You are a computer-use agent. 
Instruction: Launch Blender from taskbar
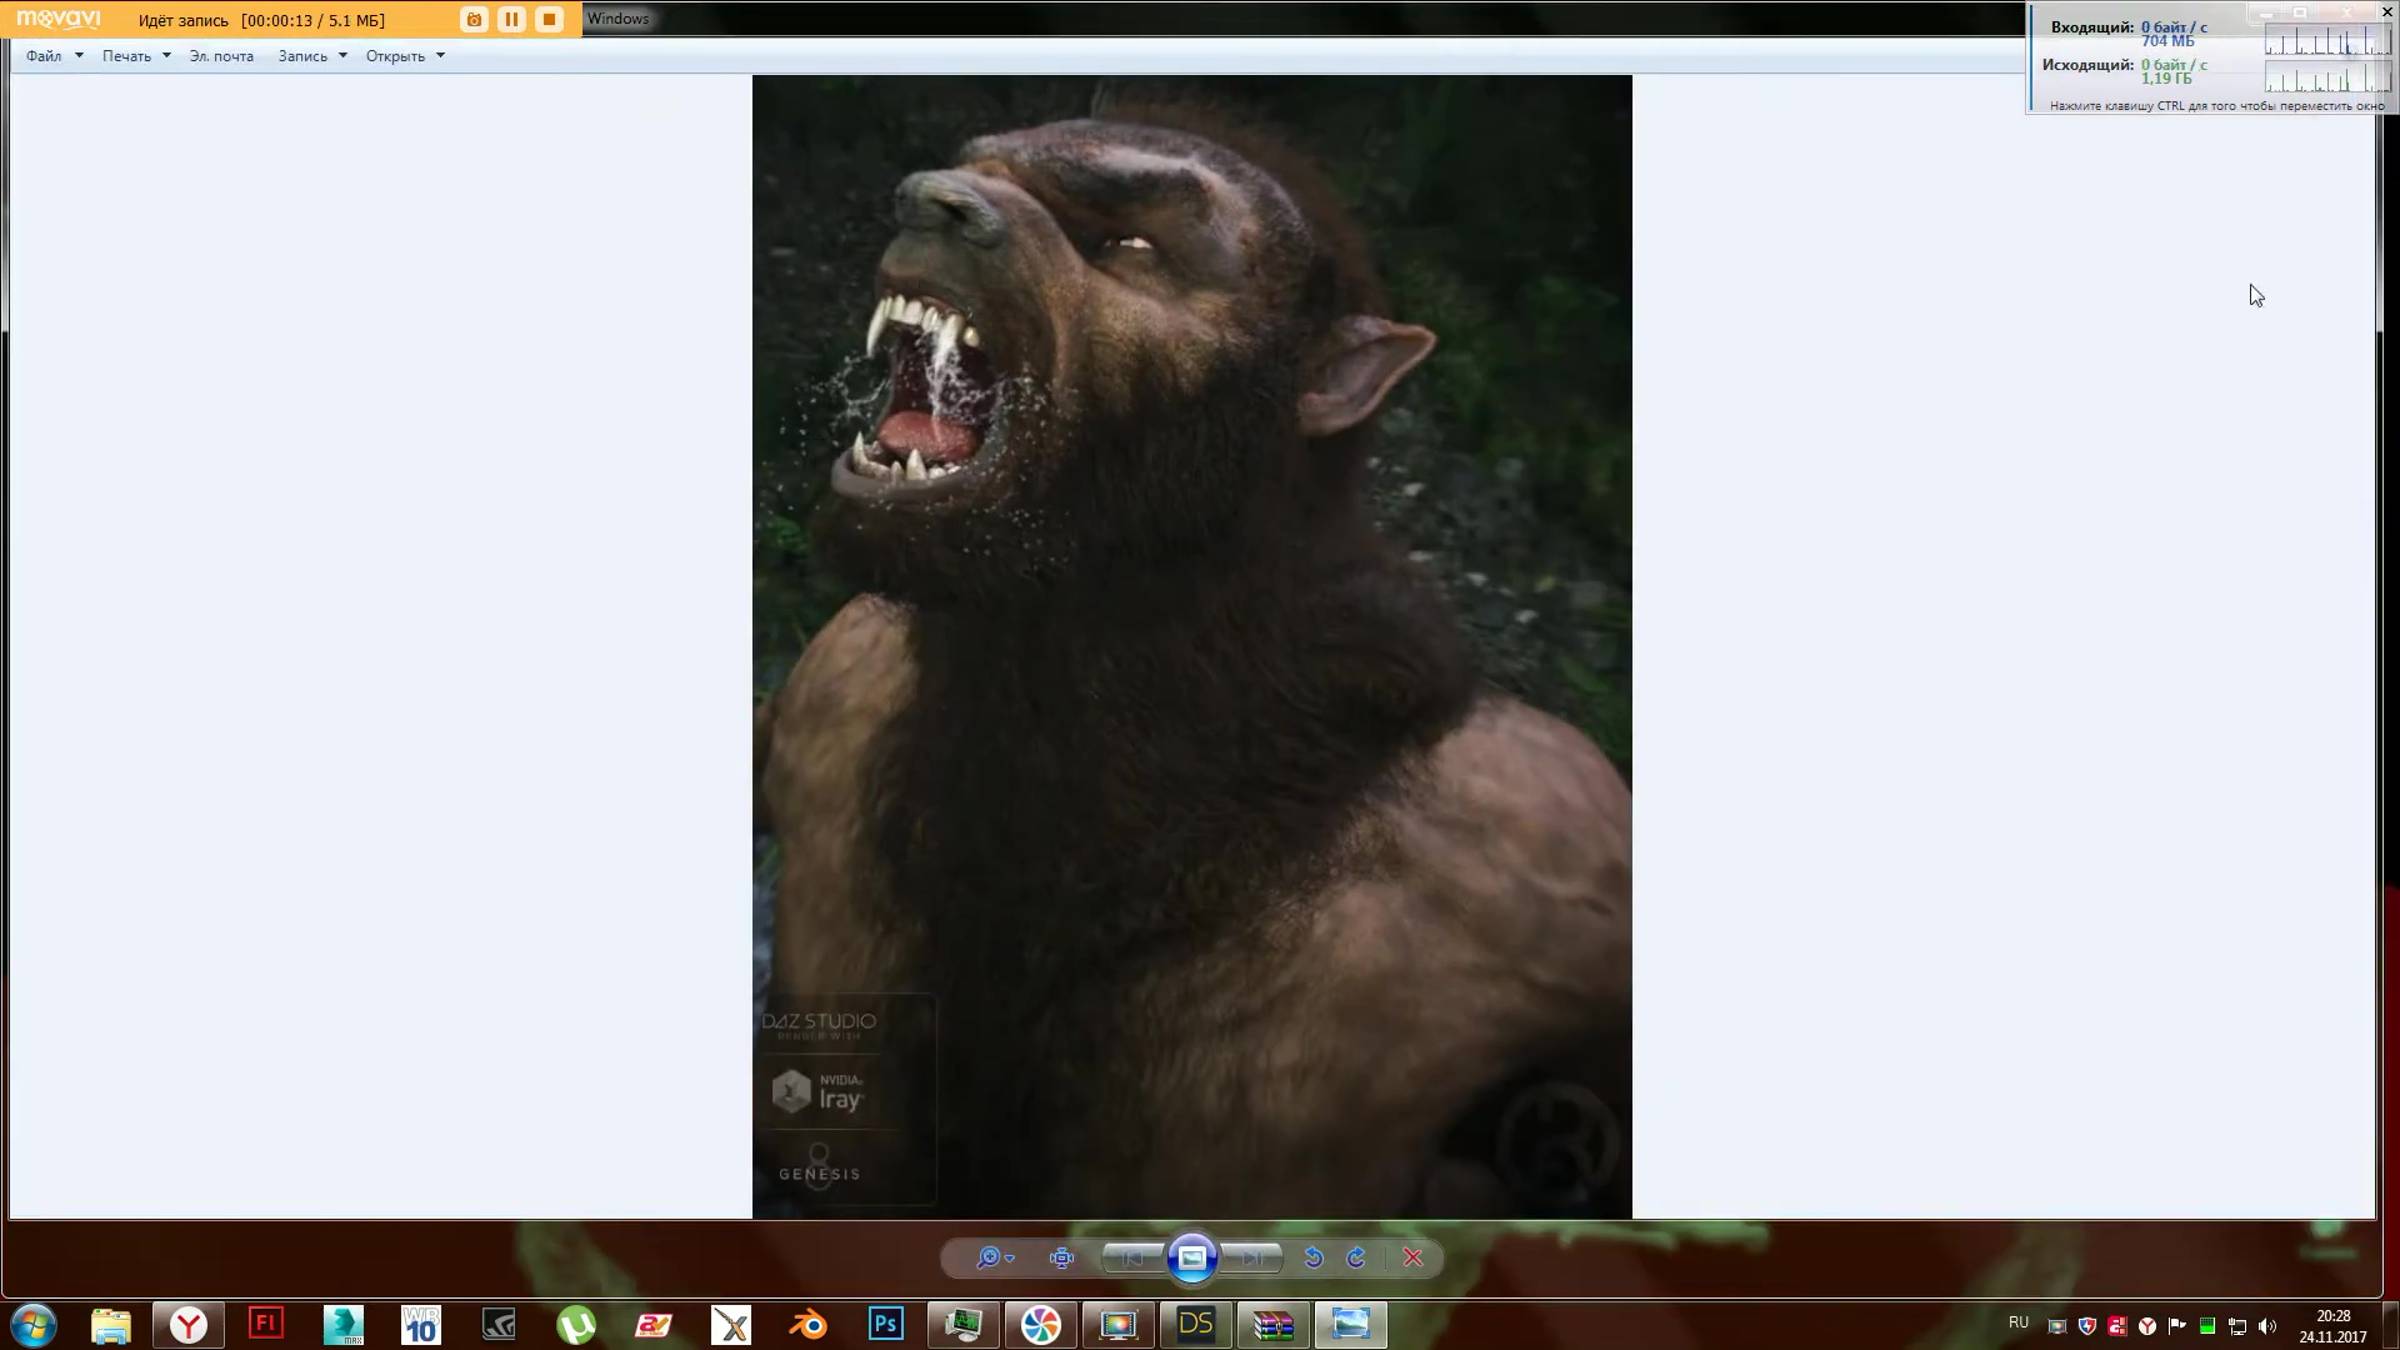(x=808, y=1325)
